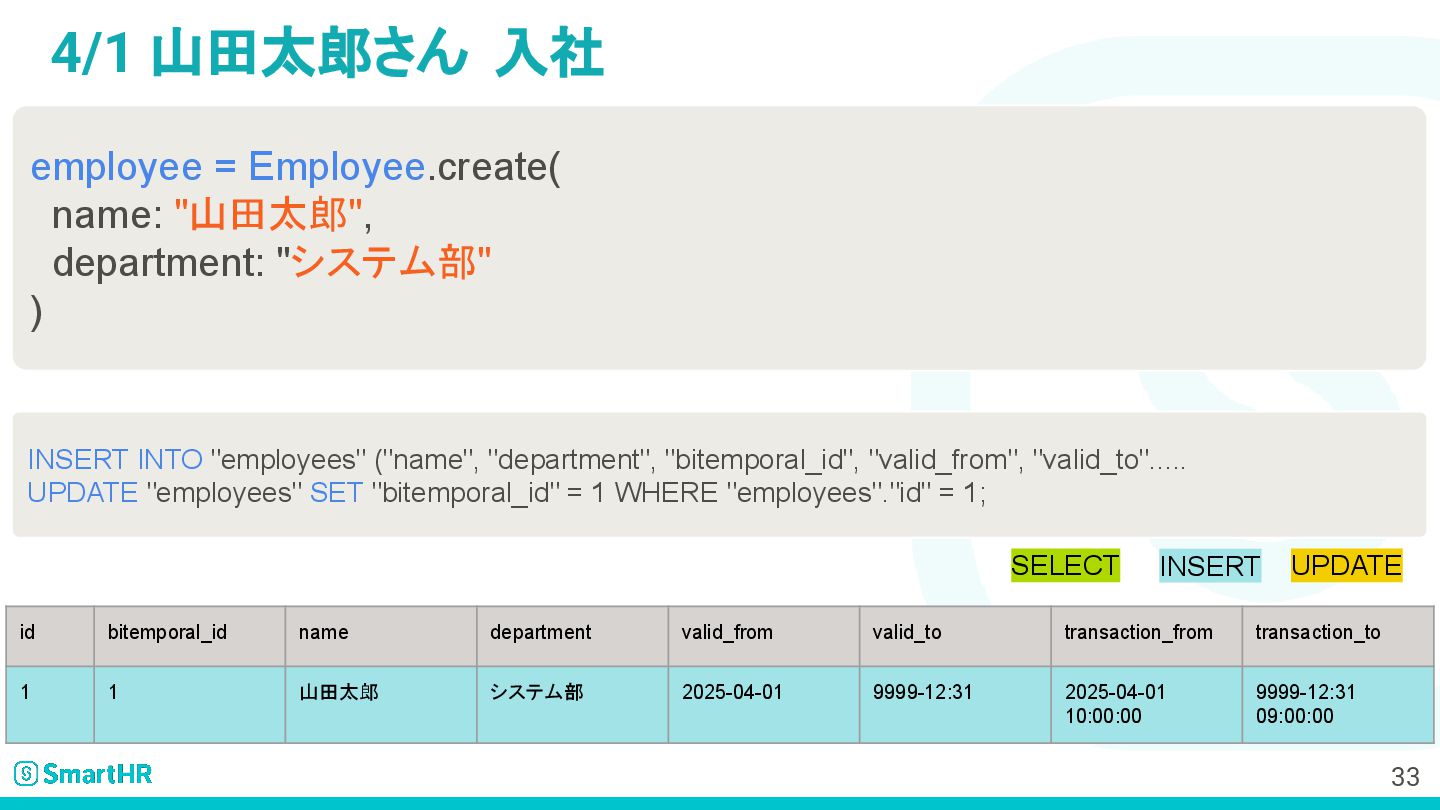Click the code line name: "山田太郎"
Screen dimensions: 1440x810
pyautogui.click(x=212, y=215)
